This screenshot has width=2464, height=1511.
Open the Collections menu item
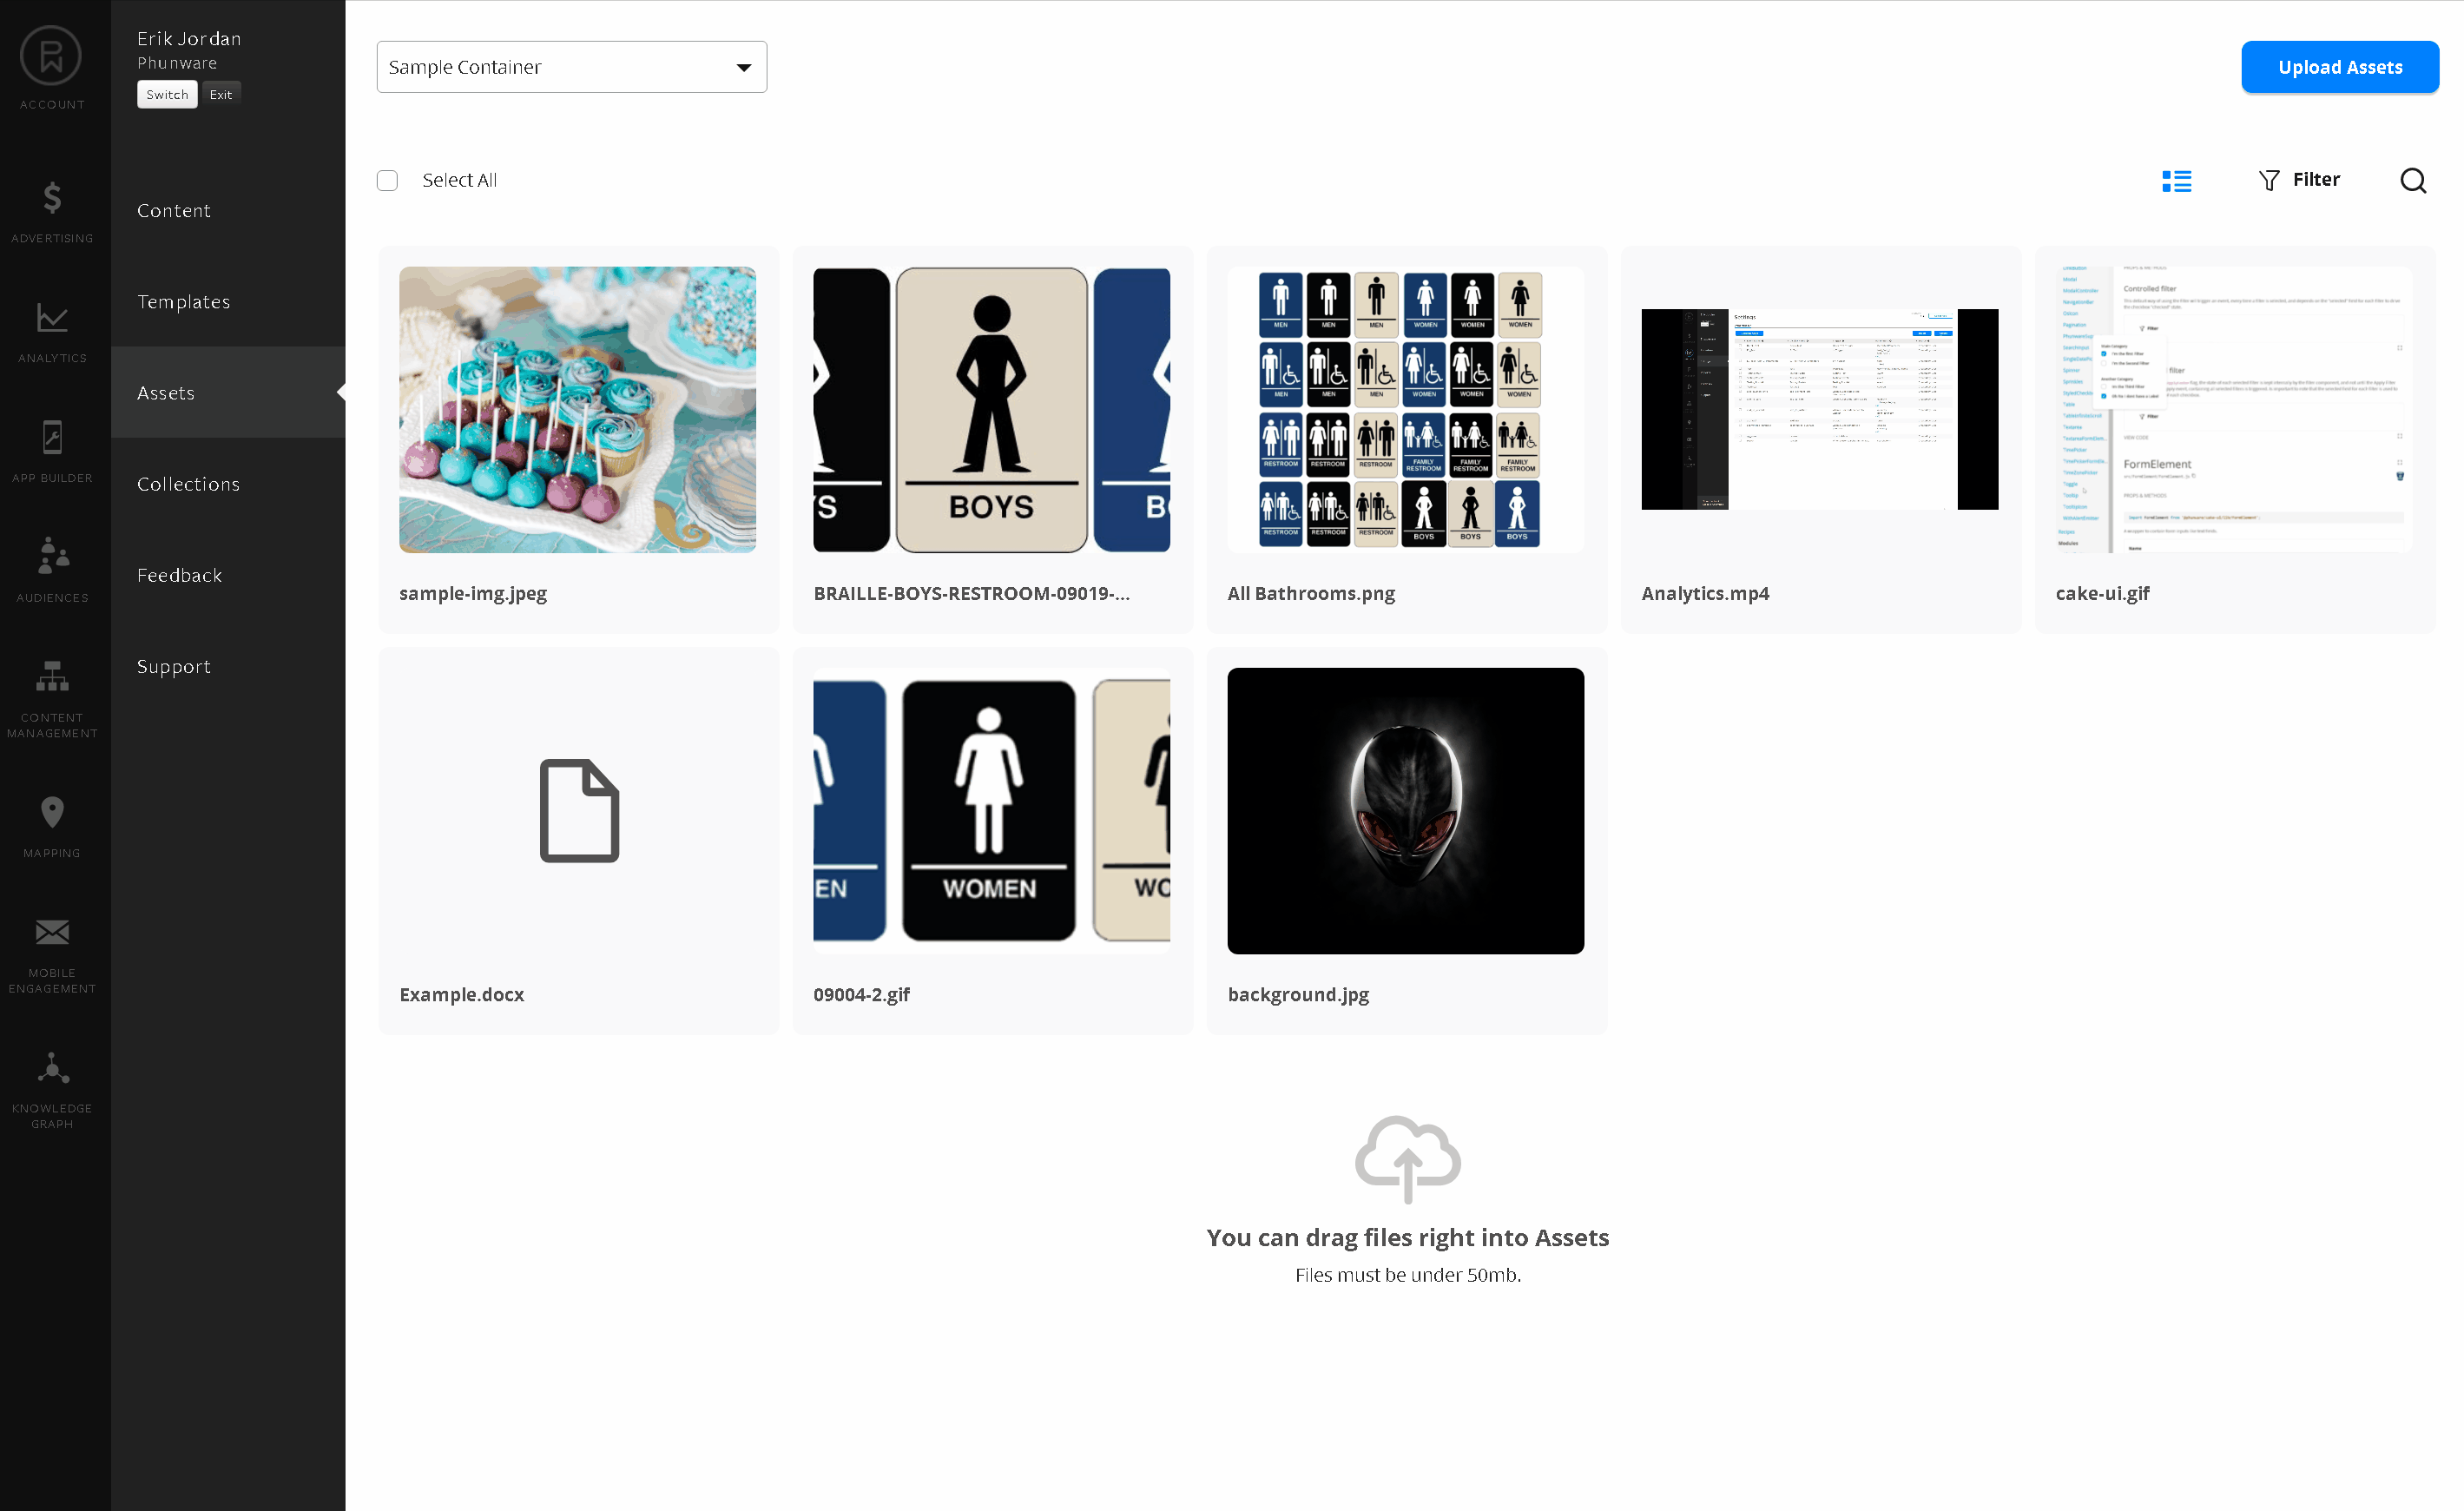click(x=188, y=484)
